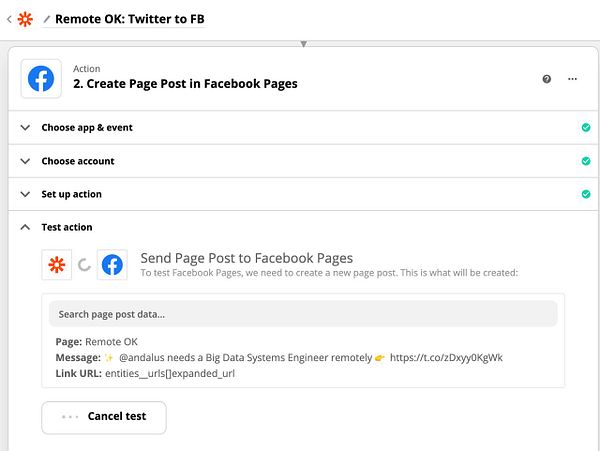The image size is (600, 451).
Task: Click the back arrow in header
Action: click(x=9, y=19)
